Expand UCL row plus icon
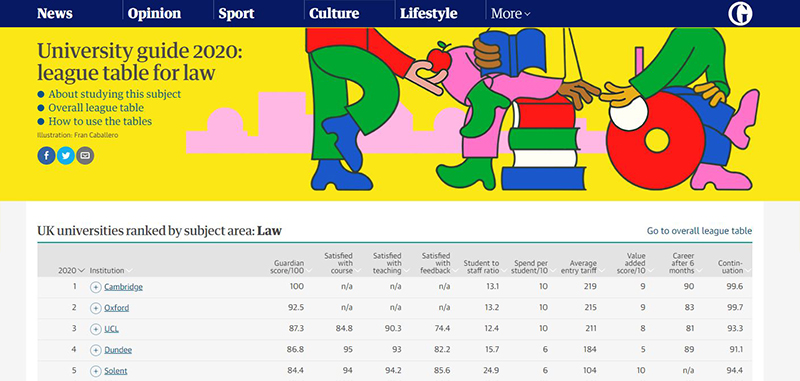Screen dimensions: 800x381 click(95, 329)
